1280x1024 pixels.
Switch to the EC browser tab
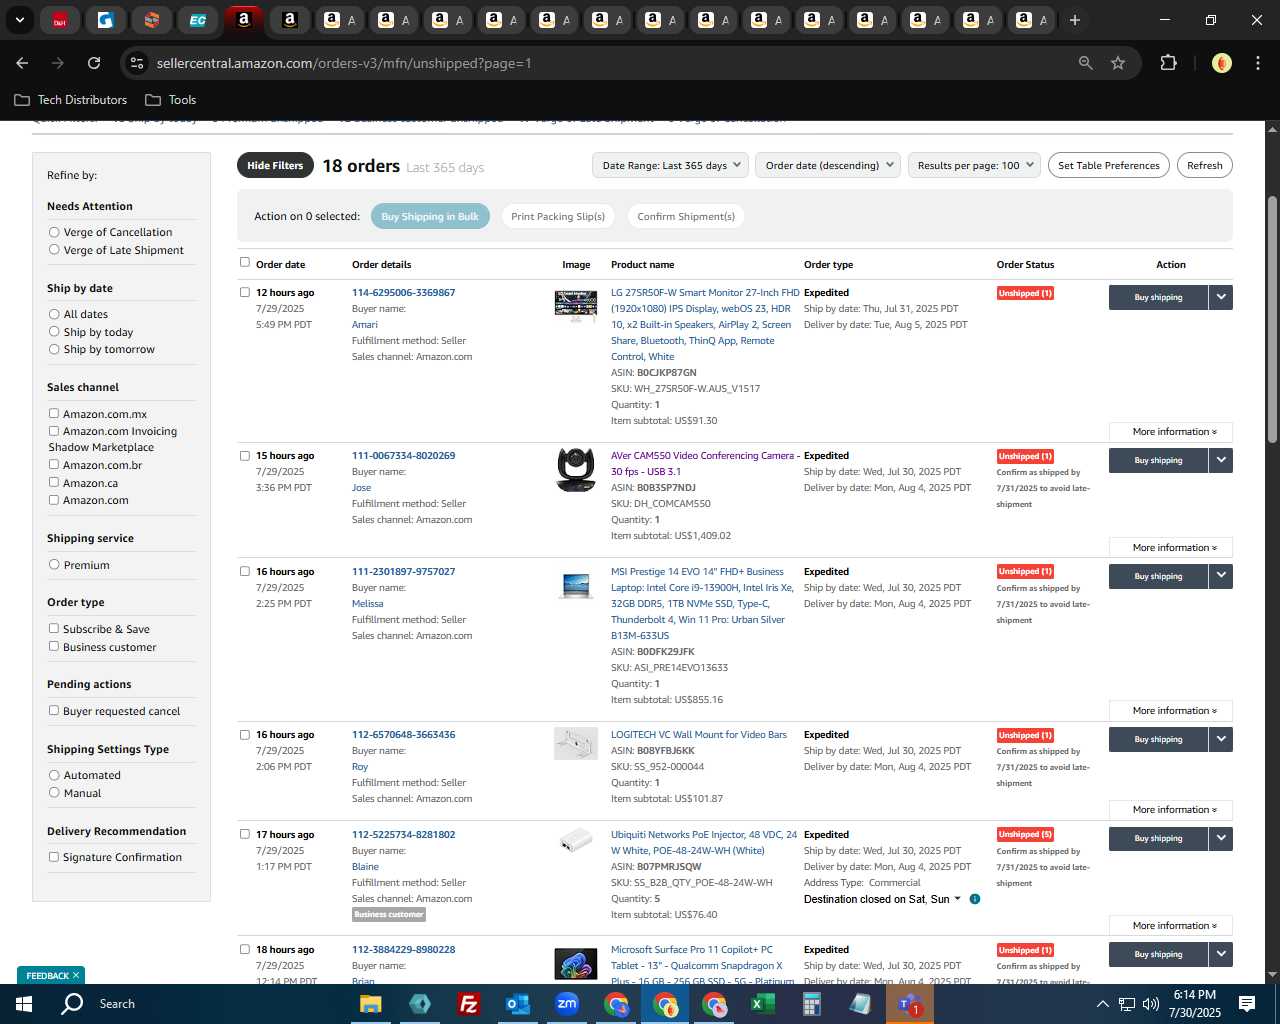point(198,20)
